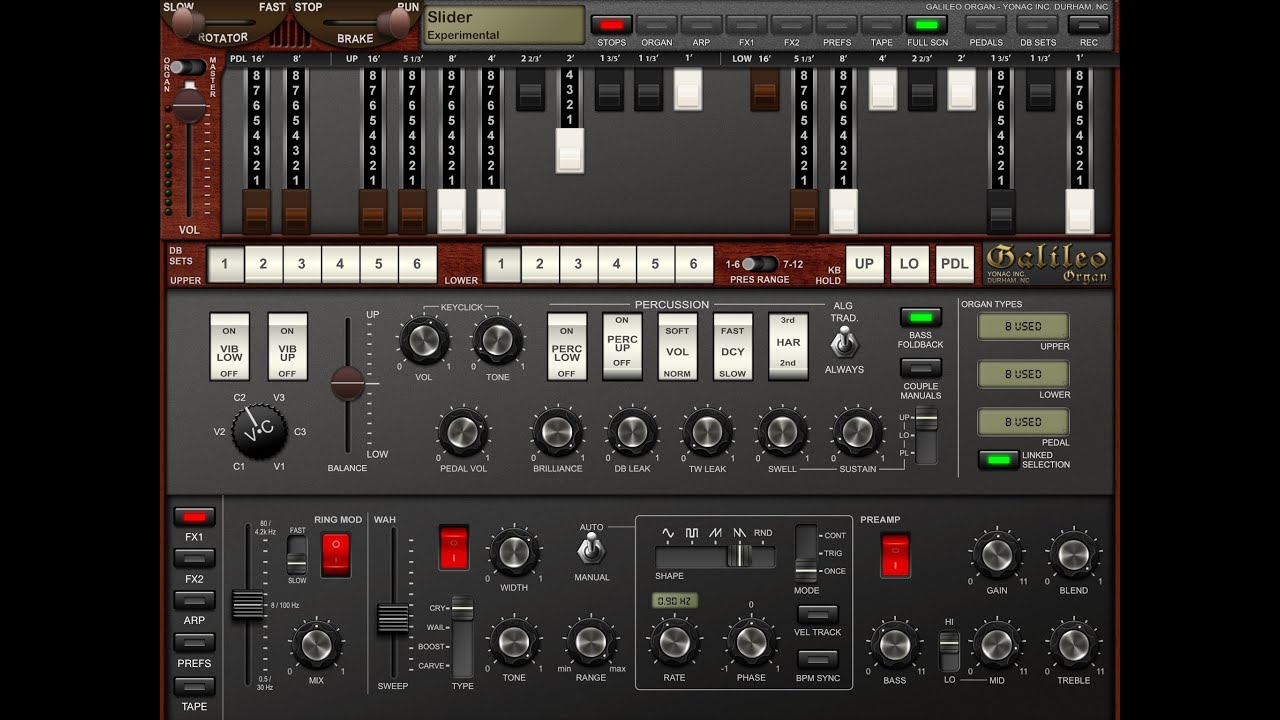
Task: Enable the Couple Manuals button
Action: [x=920, y=368]
